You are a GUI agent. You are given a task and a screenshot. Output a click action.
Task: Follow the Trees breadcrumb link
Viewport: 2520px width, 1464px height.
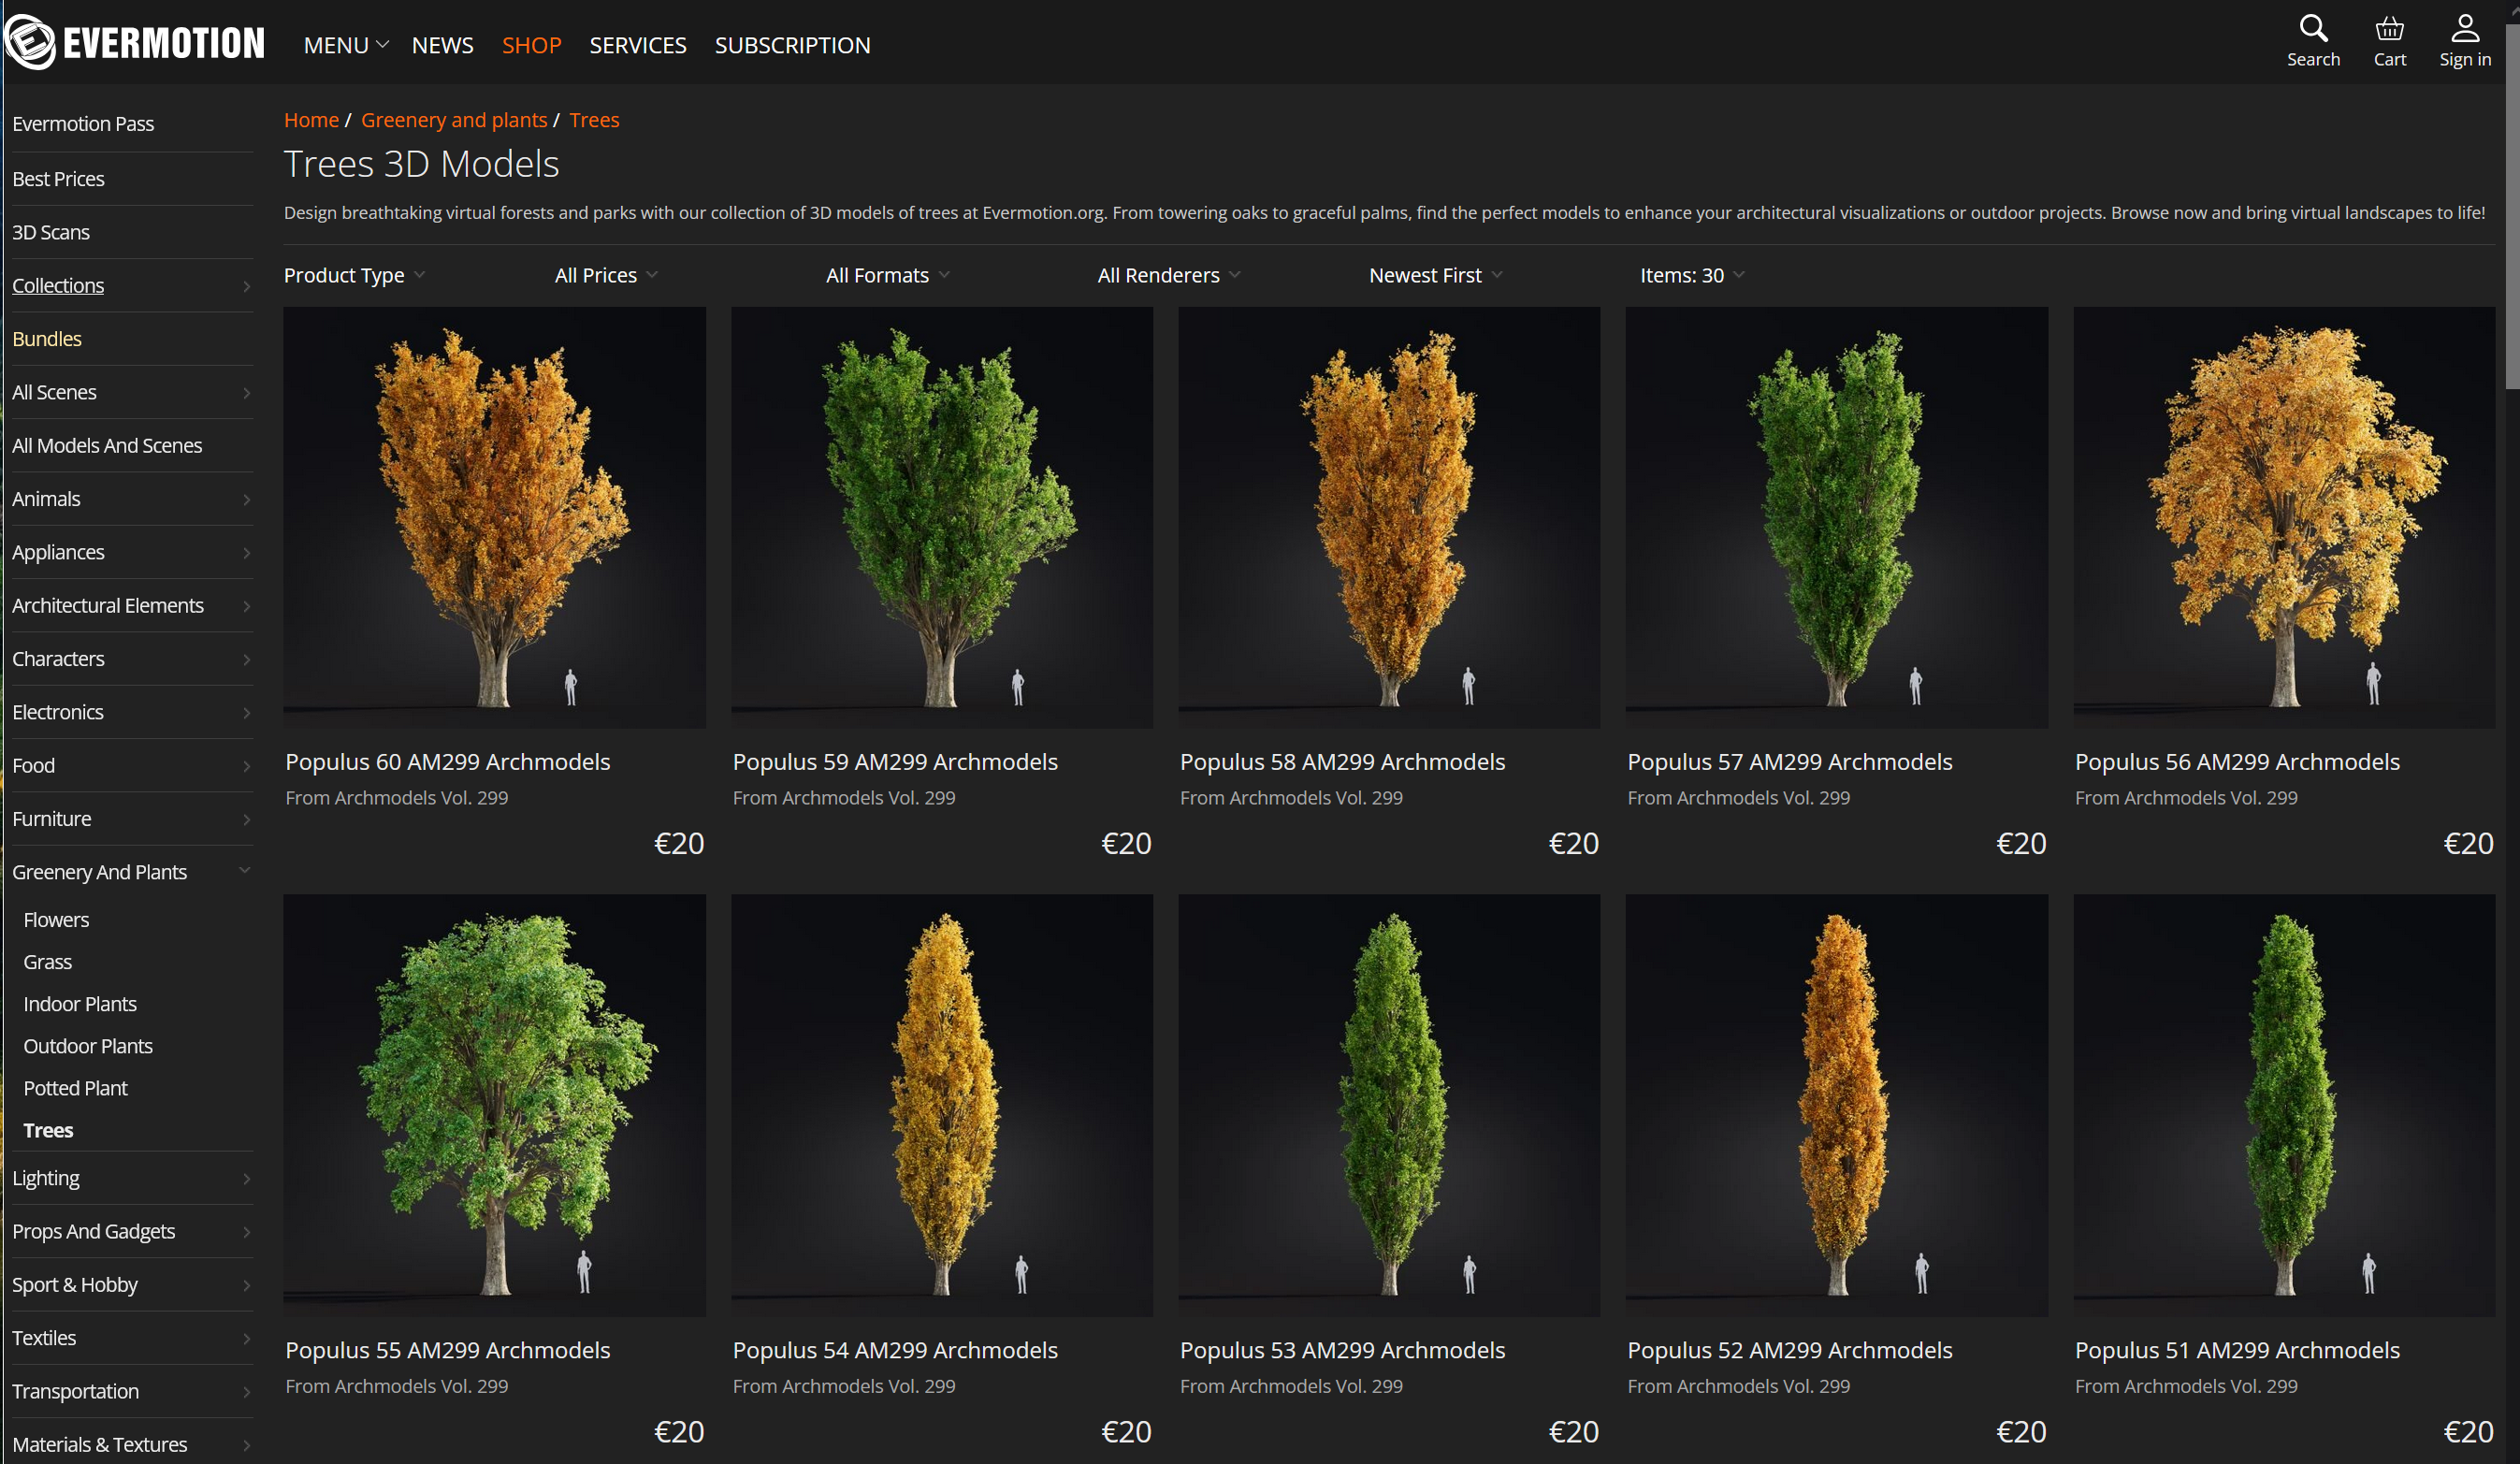click(594, 120)
